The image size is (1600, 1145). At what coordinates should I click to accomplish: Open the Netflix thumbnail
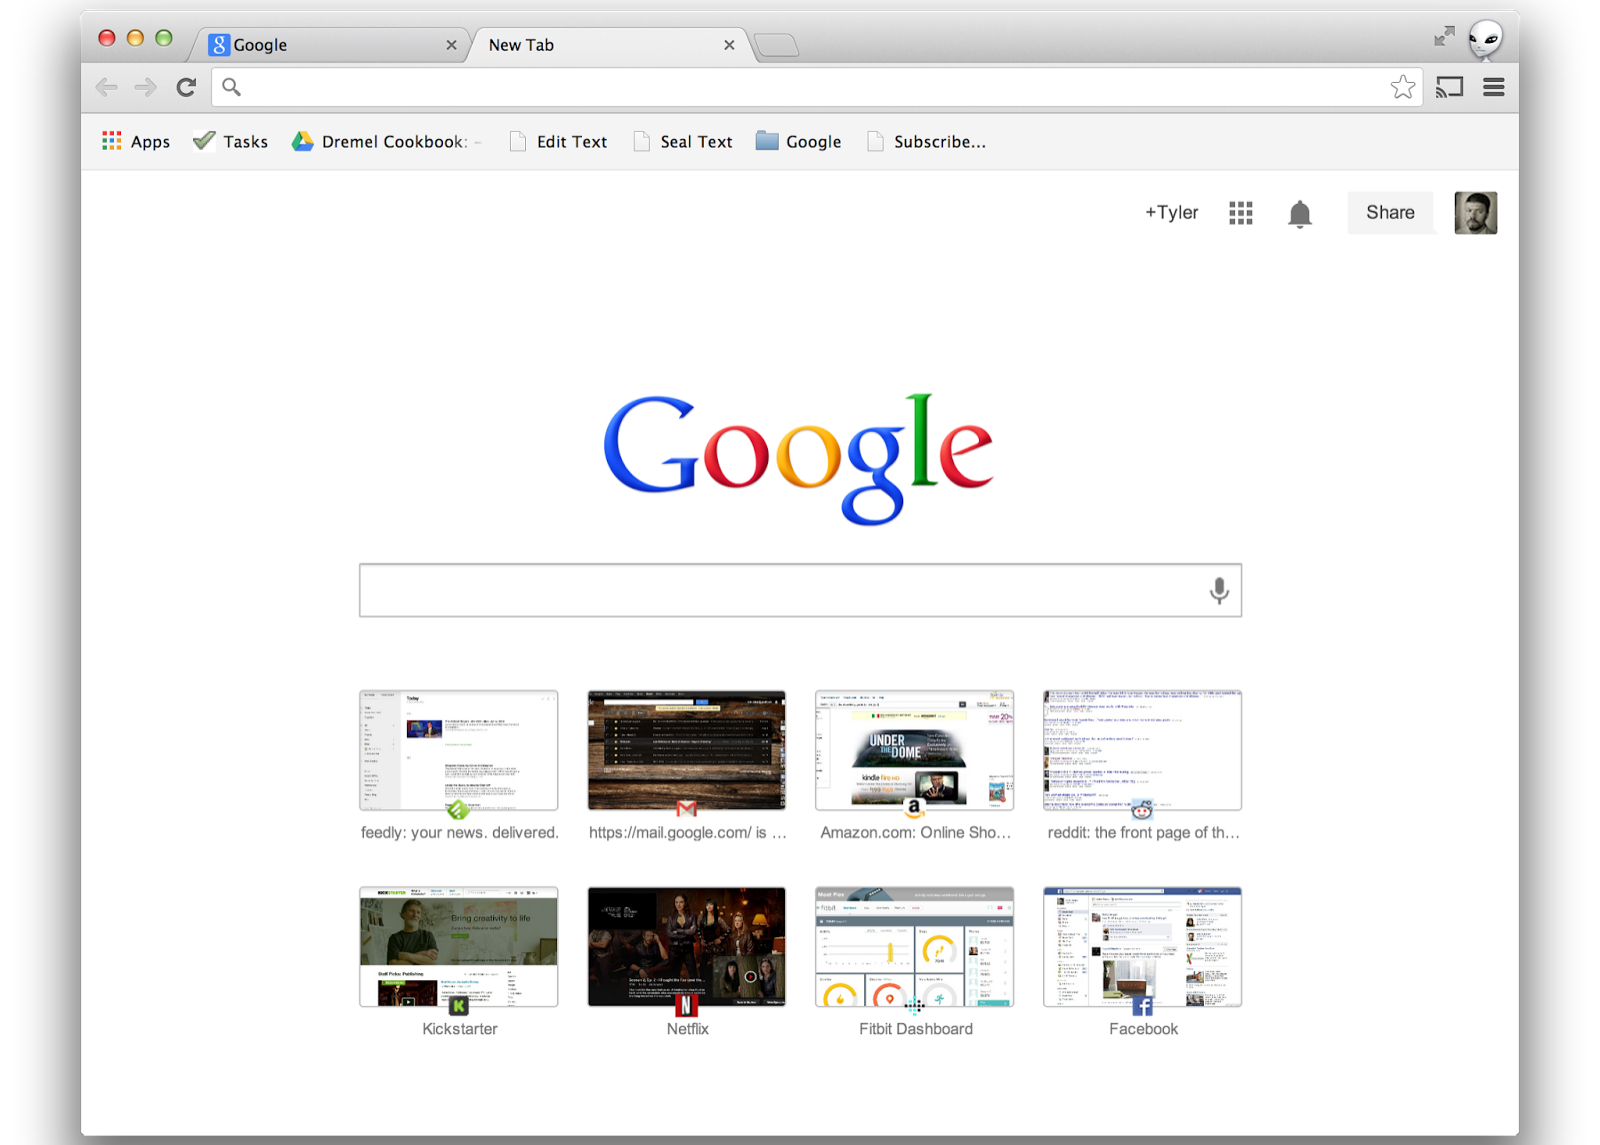[687, 947]
